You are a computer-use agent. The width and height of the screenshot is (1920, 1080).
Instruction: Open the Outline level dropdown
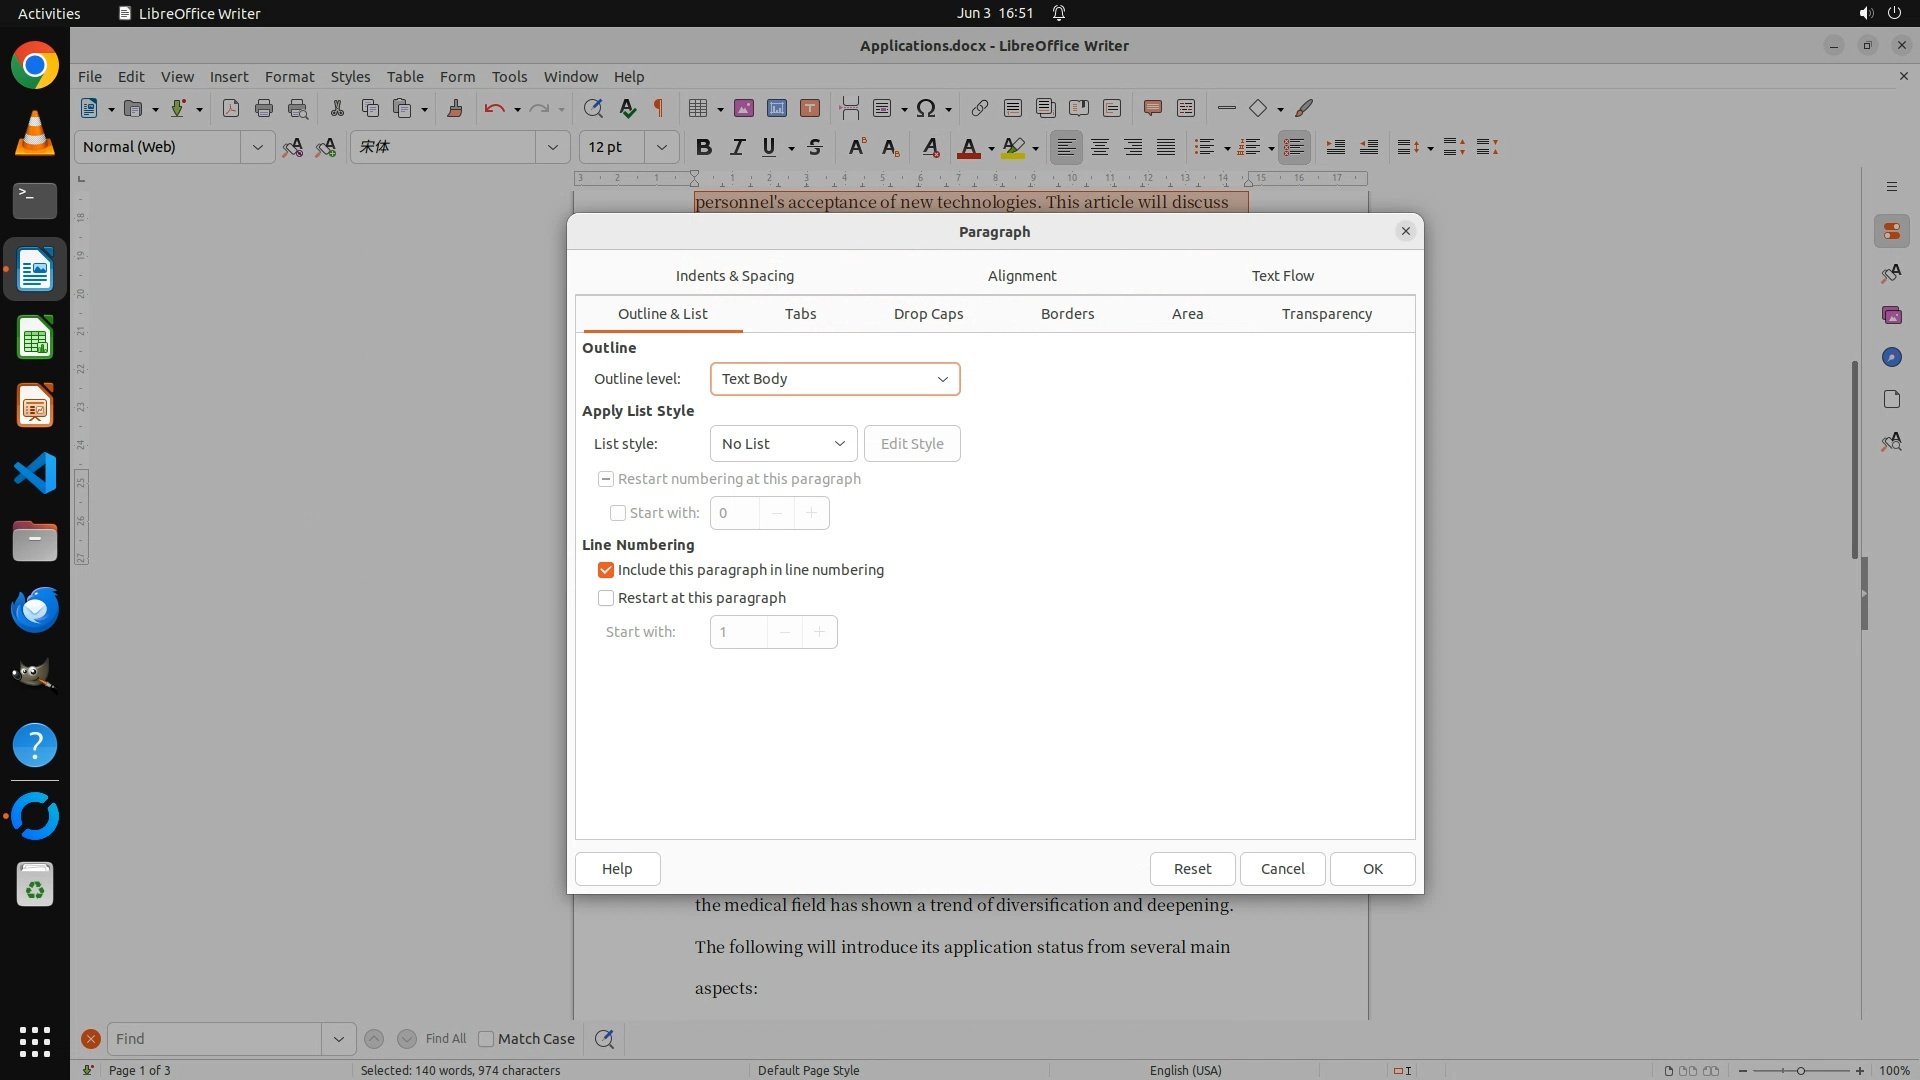(x=835, y=379)
